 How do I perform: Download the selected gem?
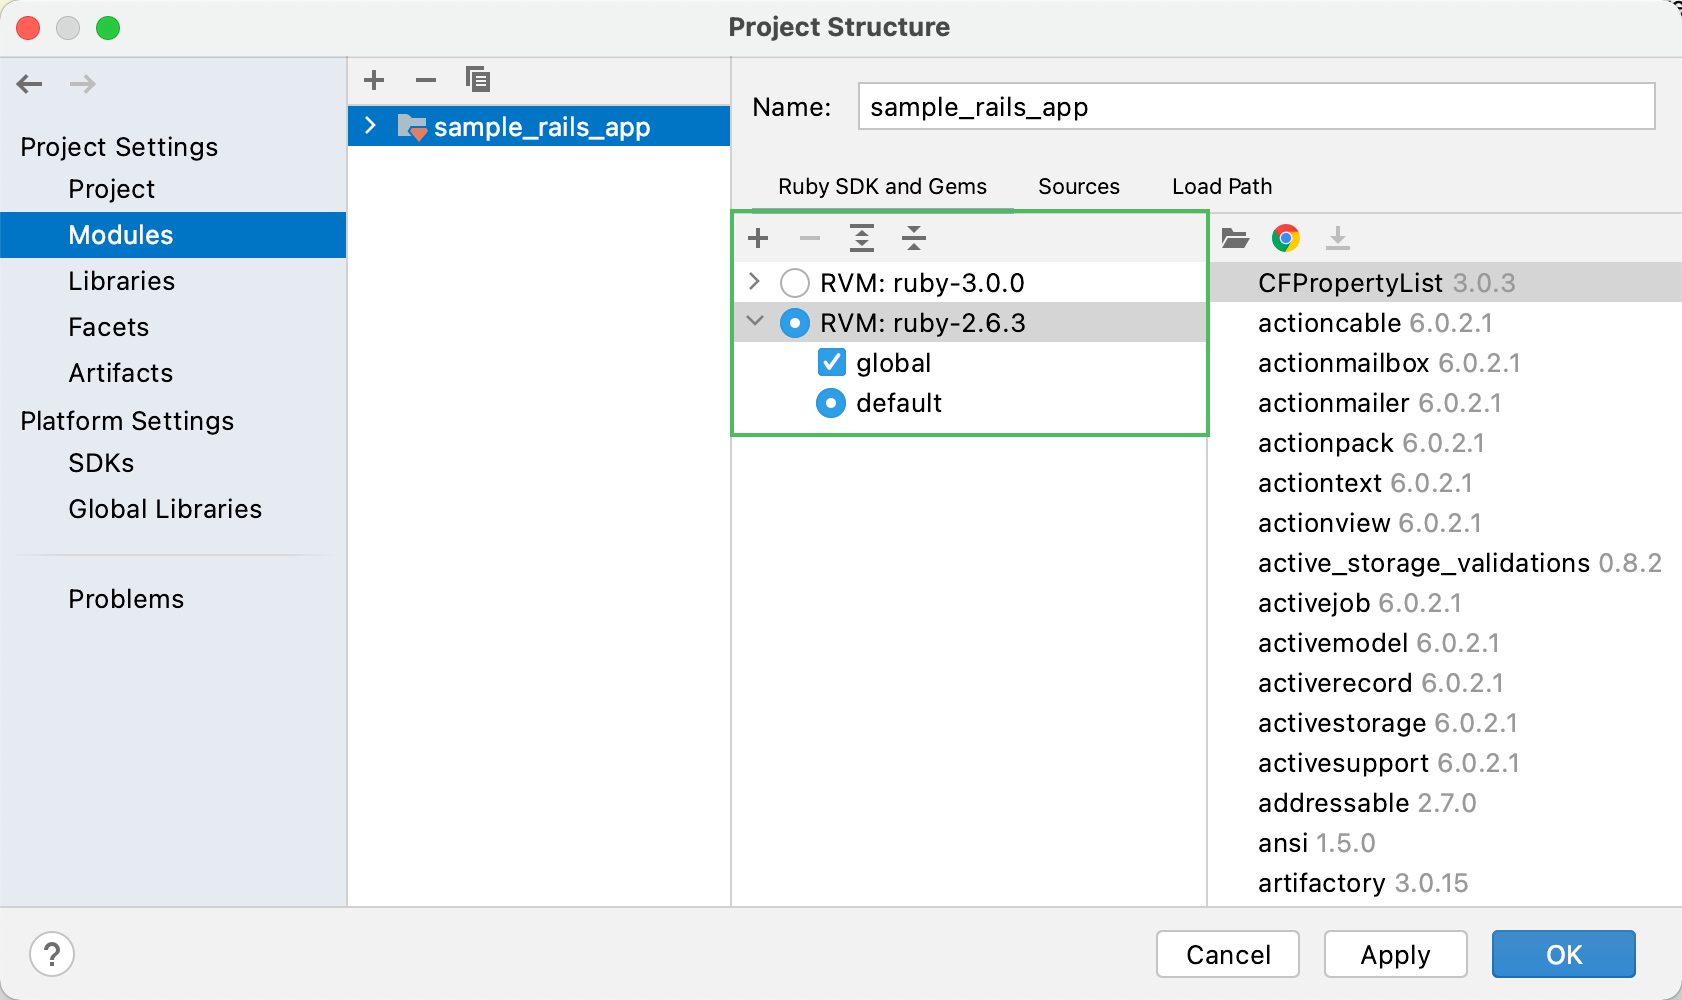(1339, 238)
